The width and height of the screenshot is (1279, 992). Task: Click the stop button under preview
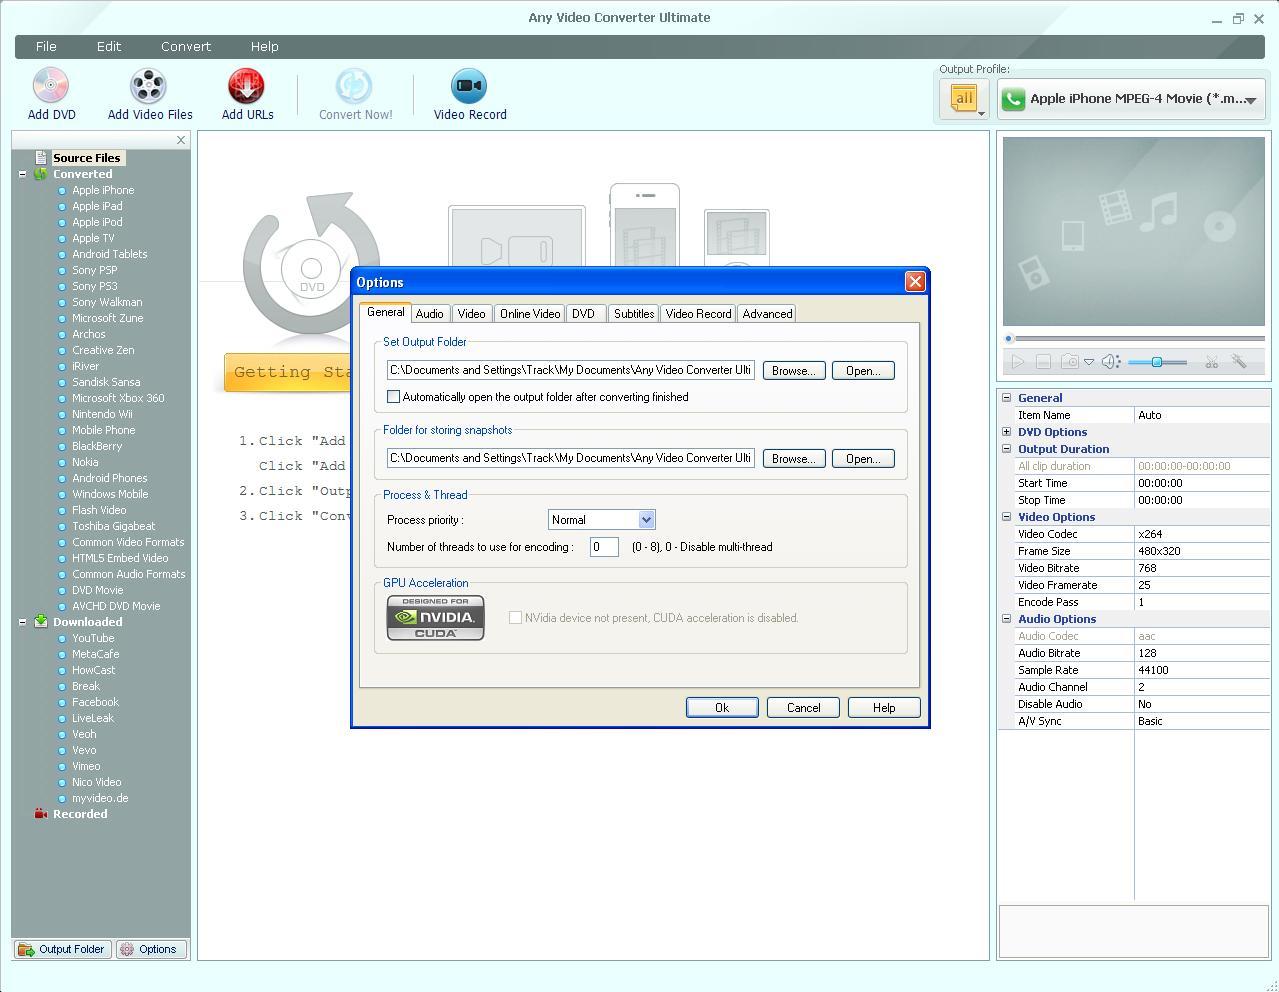[1043, 362]
